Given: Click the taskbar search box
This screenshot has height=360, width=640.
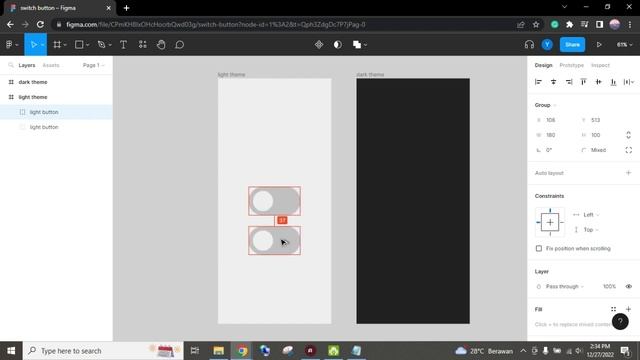Looking at the screenshot, I should 103,351.
